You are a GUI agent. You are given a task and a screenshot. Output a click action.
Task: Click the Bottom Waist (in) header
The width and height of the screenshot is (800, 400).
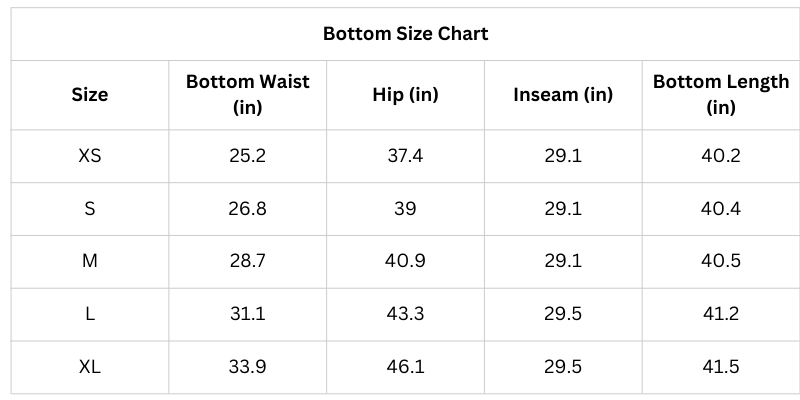coord(247,94)
